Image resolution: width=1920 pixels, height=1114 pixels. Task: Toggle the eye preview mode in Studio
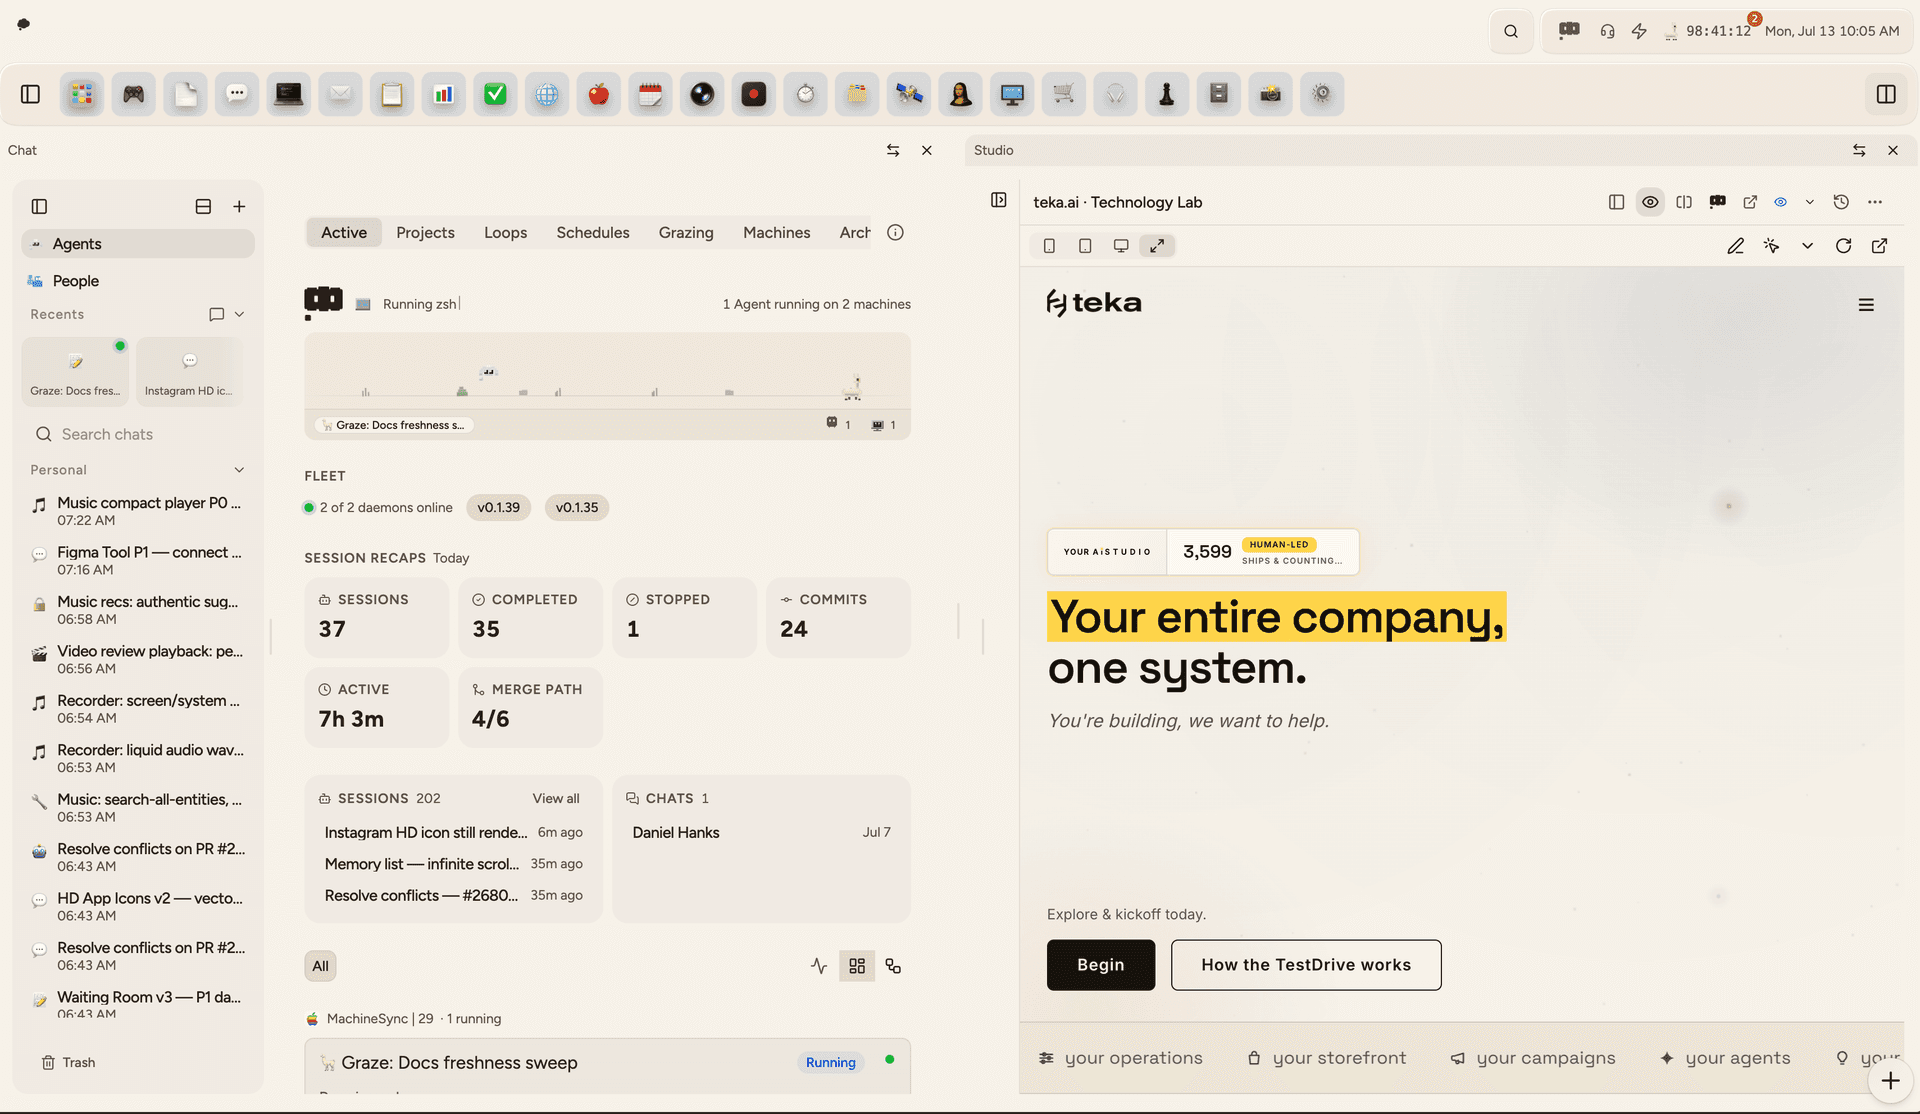(1650, 202)
